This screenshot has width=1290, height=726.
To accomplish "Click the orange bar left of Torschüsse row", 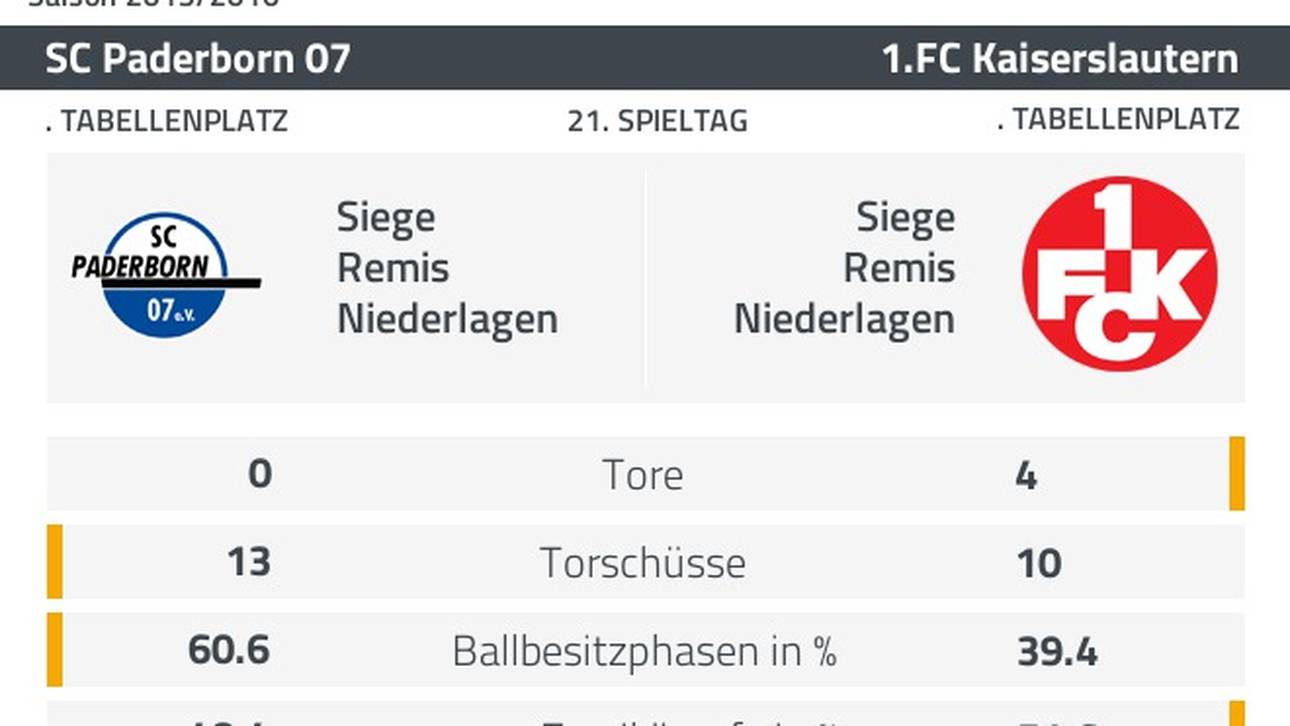I will click(x=55, y=562).
